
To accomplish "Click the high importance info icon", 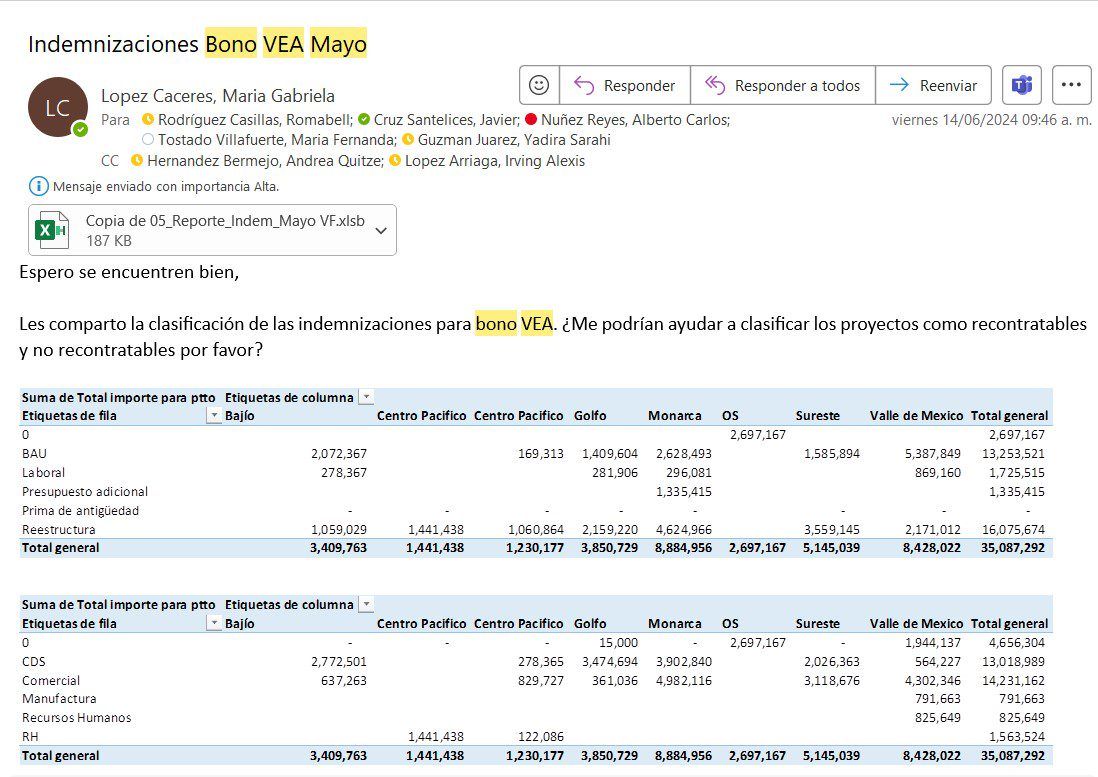I will tap(38, 186).
